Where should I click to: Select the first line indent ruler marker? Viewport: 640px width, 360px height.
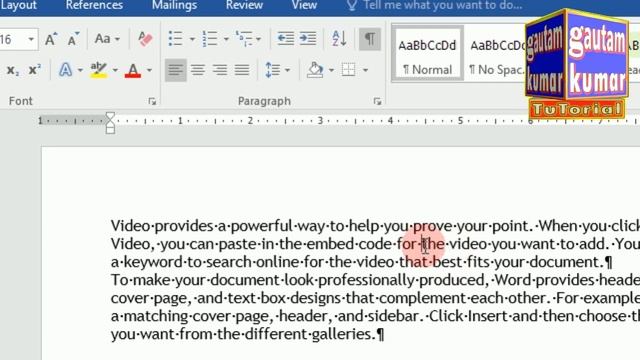point(110,116)
